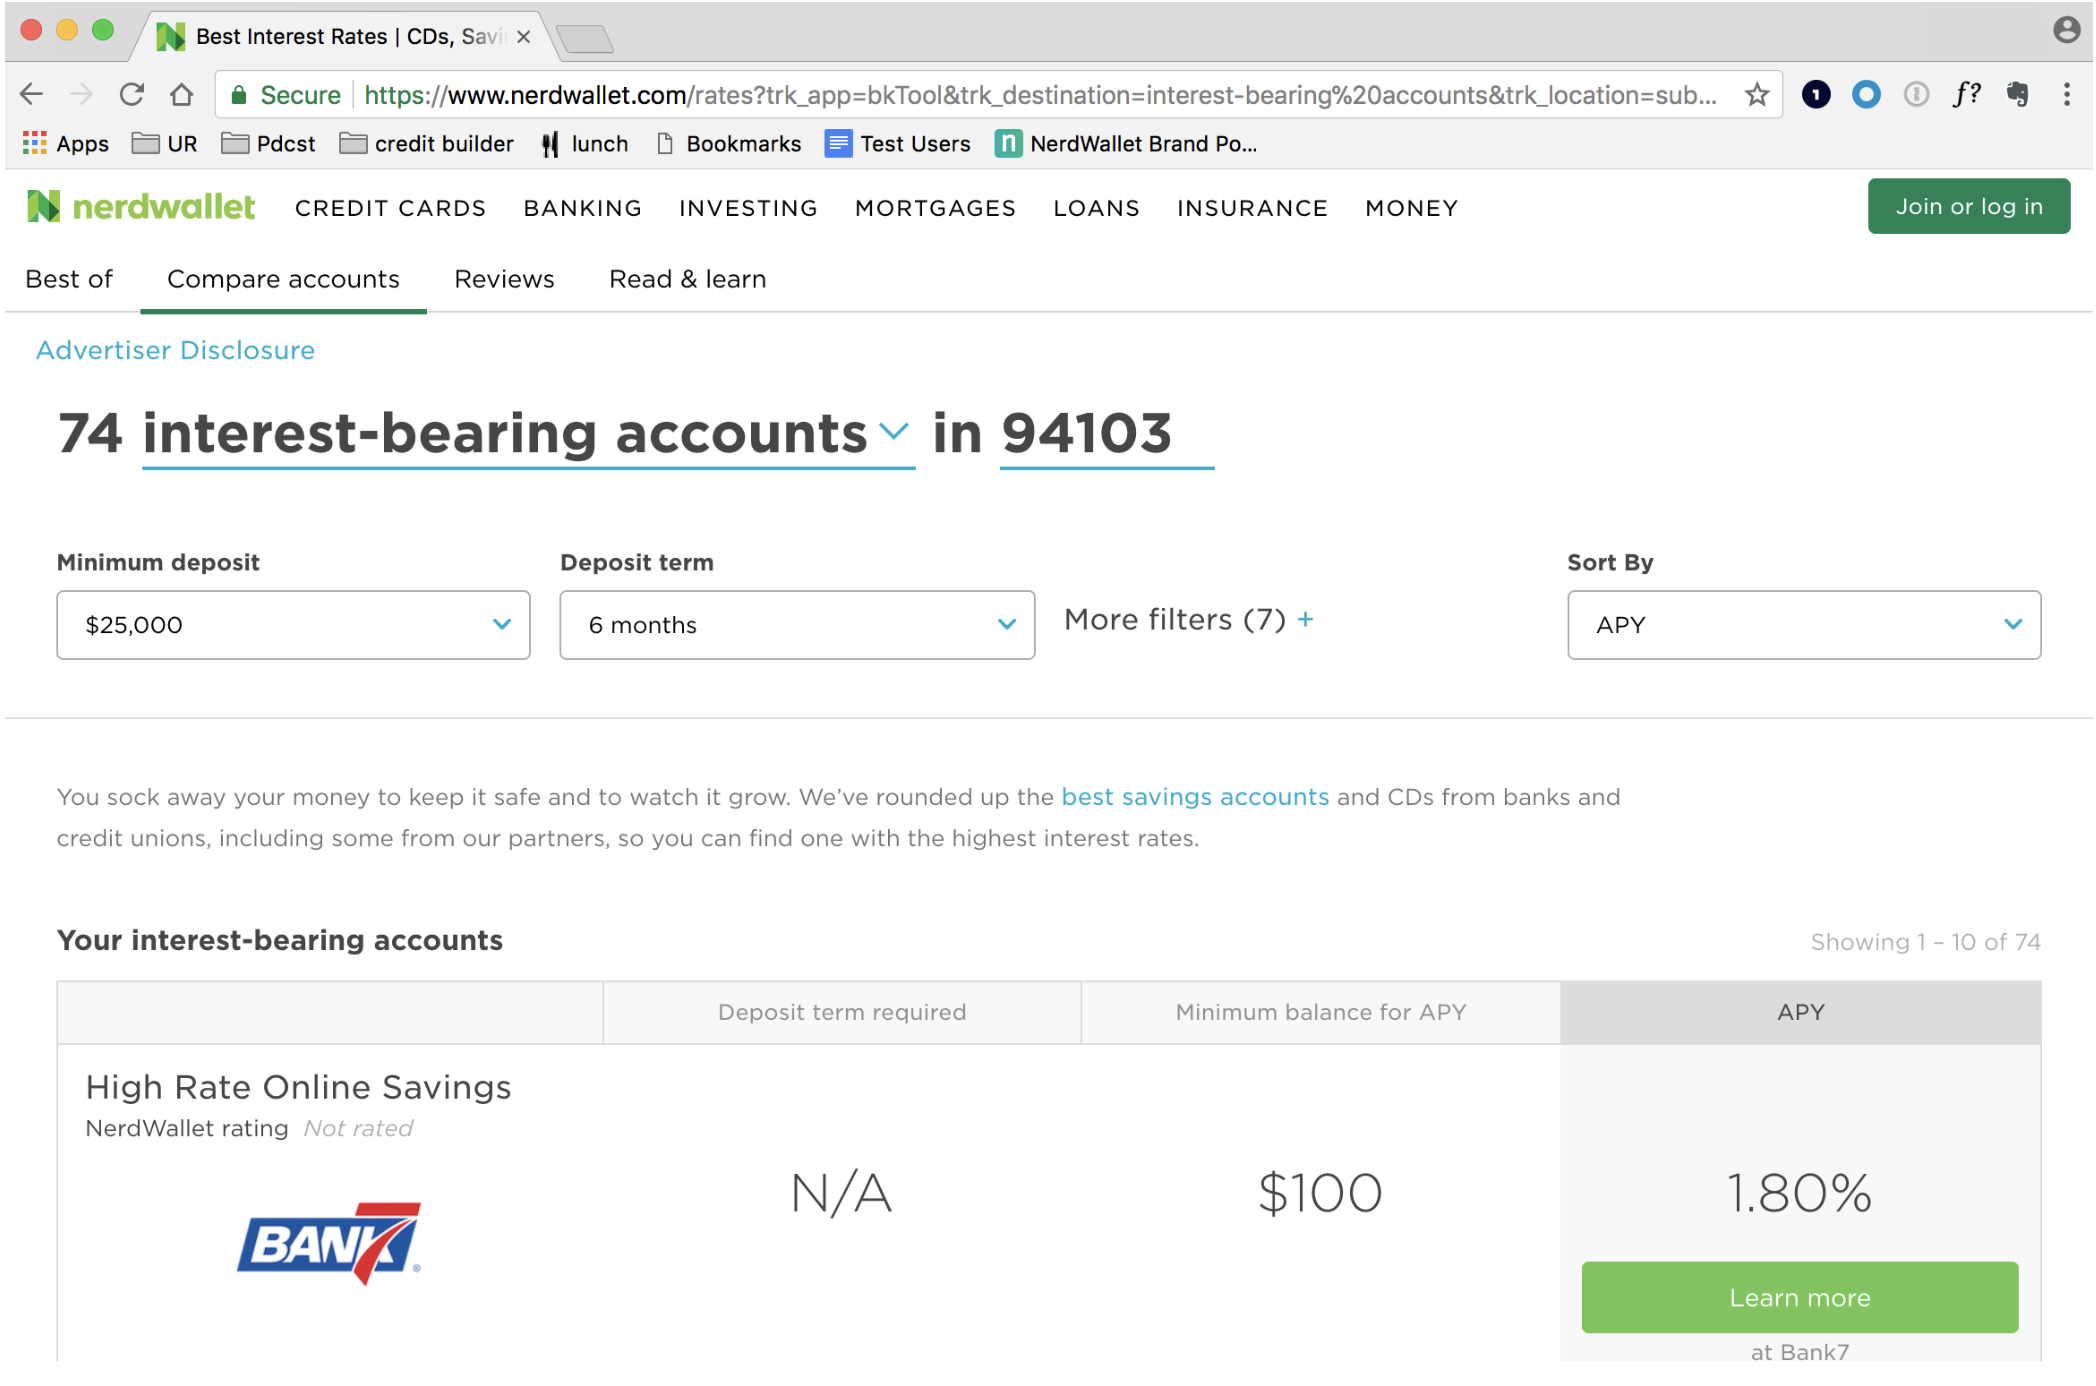Expand More filters (7)
The image size is (2096, 1386).
[1189, 620]
